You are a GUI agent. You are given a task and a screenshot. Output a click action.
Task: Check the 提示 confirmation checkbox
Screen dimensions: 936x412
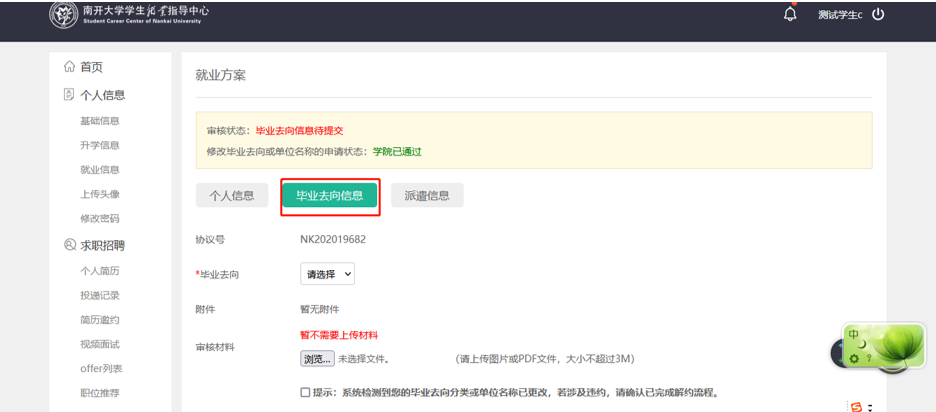[x=305, y=392]
